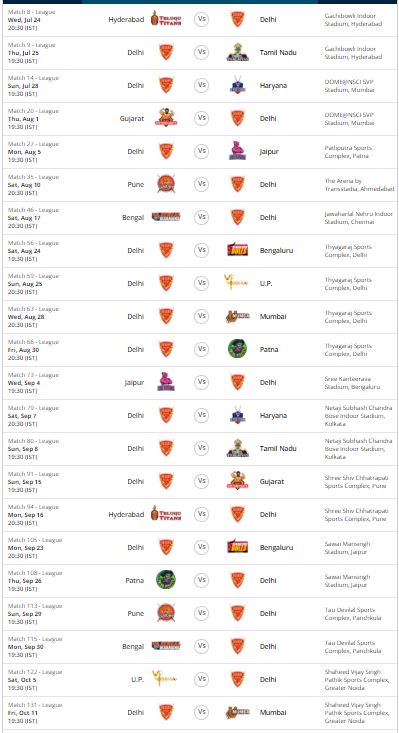Click the Telugu Titans logo in Match 8
The width and height of the screenshot is (399, 733).
(x=166, y=19)
